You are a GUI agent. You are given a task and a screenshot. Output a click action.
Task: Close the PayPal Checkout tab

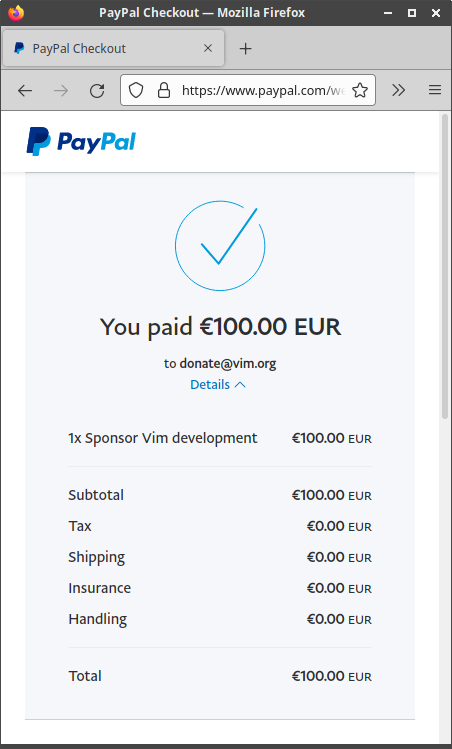pyautogui.click(x=208, y=48)
